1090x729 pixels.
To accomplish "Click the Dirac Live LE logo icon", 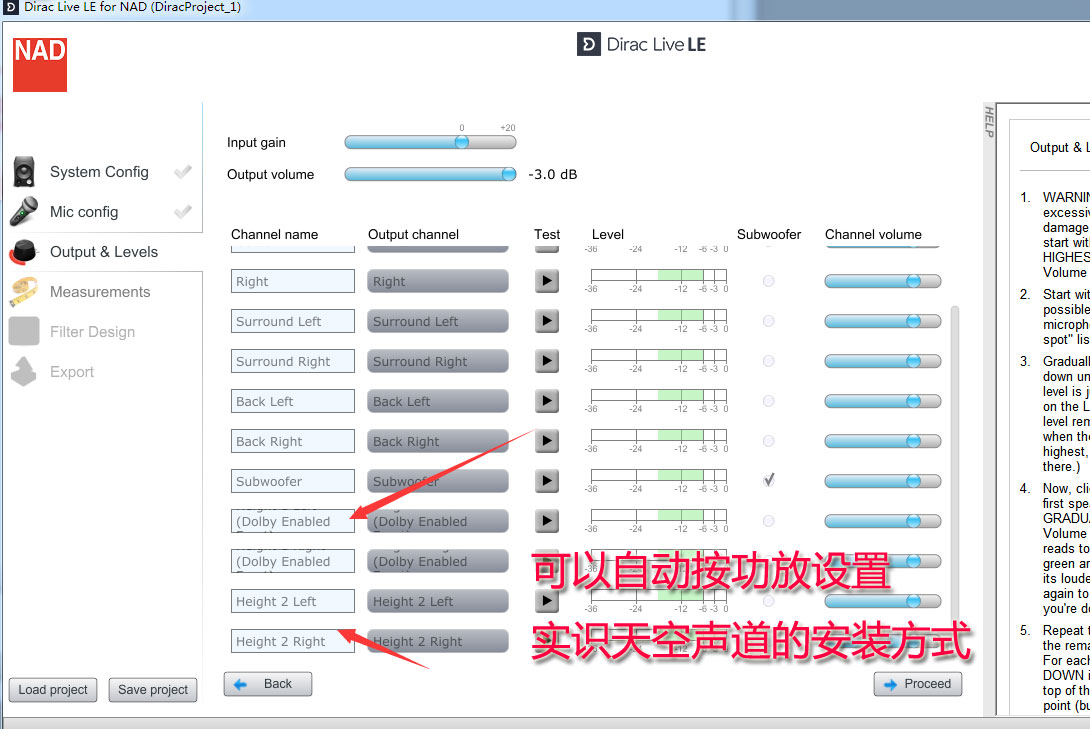I will [x=588, y=44].
